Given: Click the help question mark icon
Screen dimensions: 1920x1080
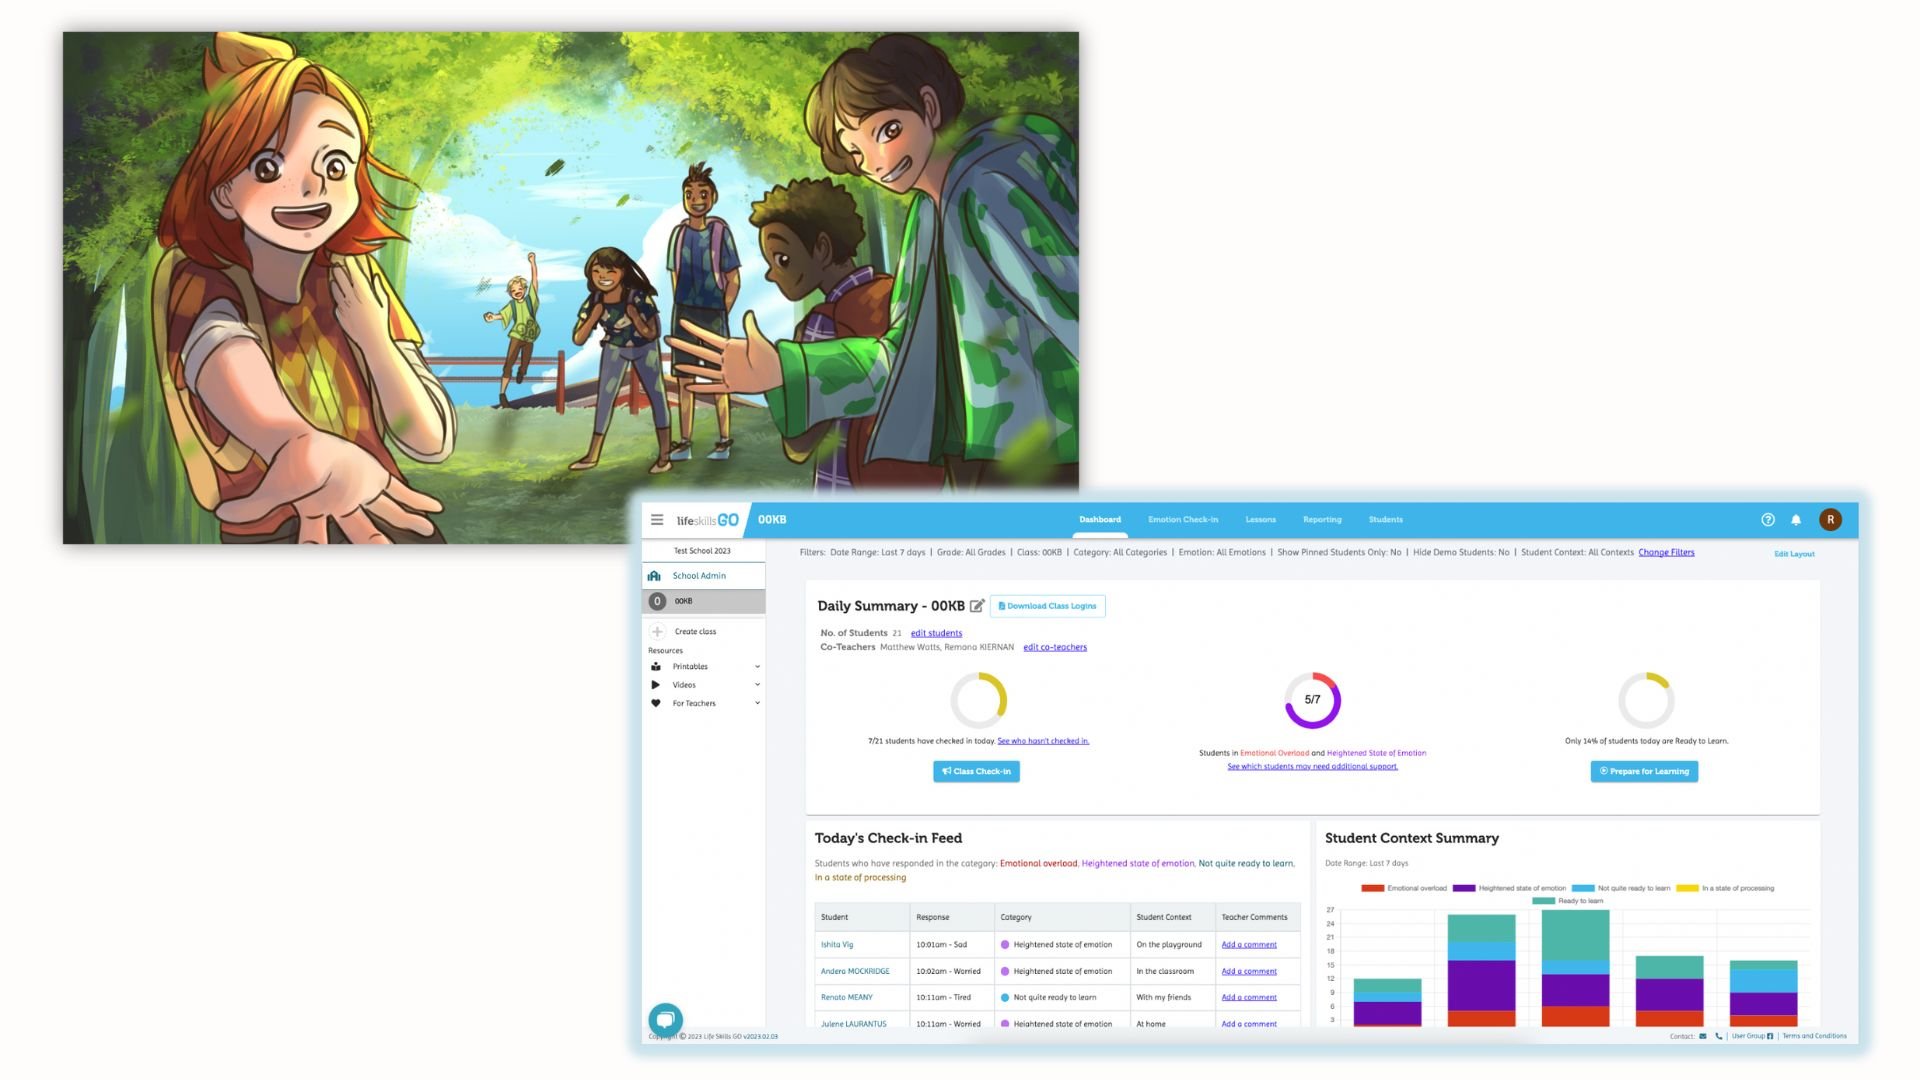Looking at the screenshot, I should (x=1768, y=520).
